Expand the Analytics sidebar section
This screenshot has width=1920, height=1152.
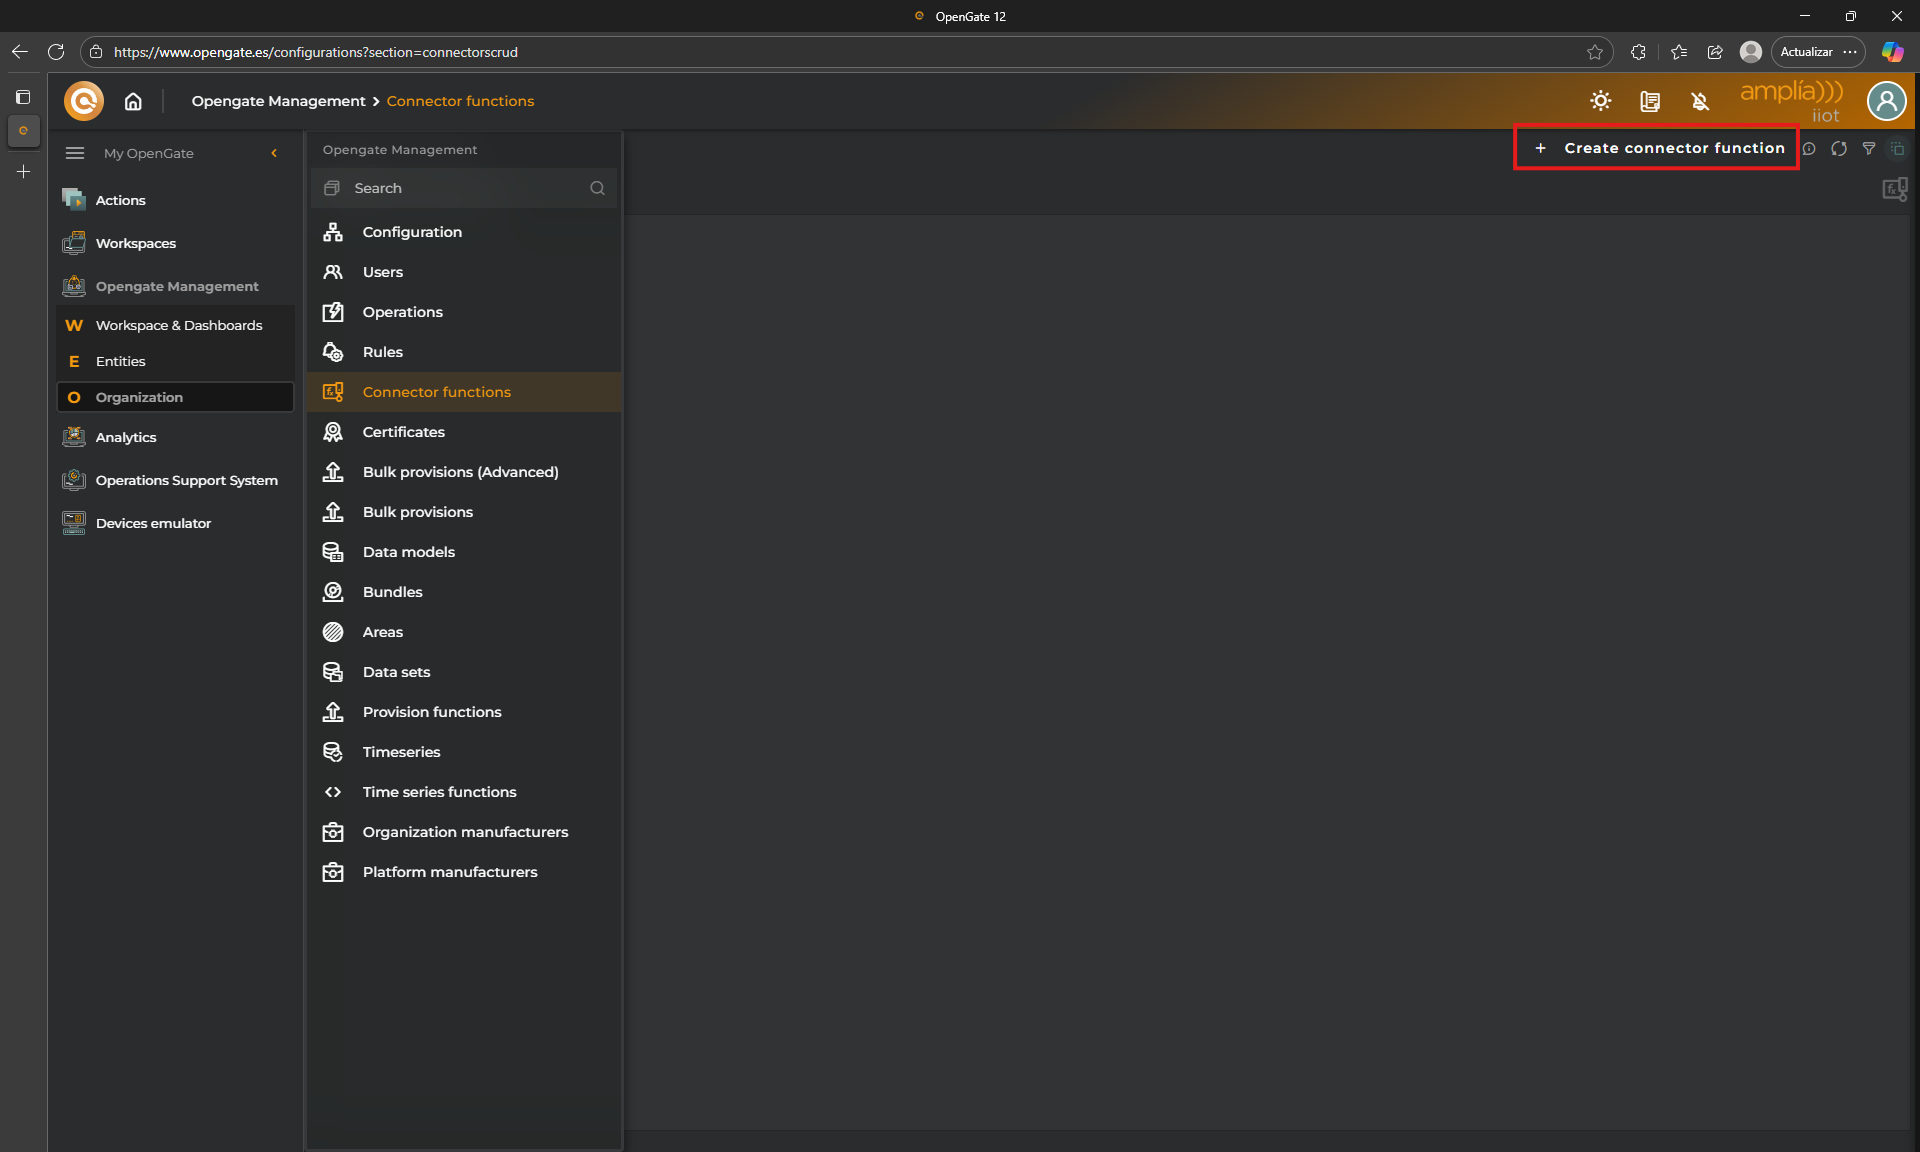point(126,437)
